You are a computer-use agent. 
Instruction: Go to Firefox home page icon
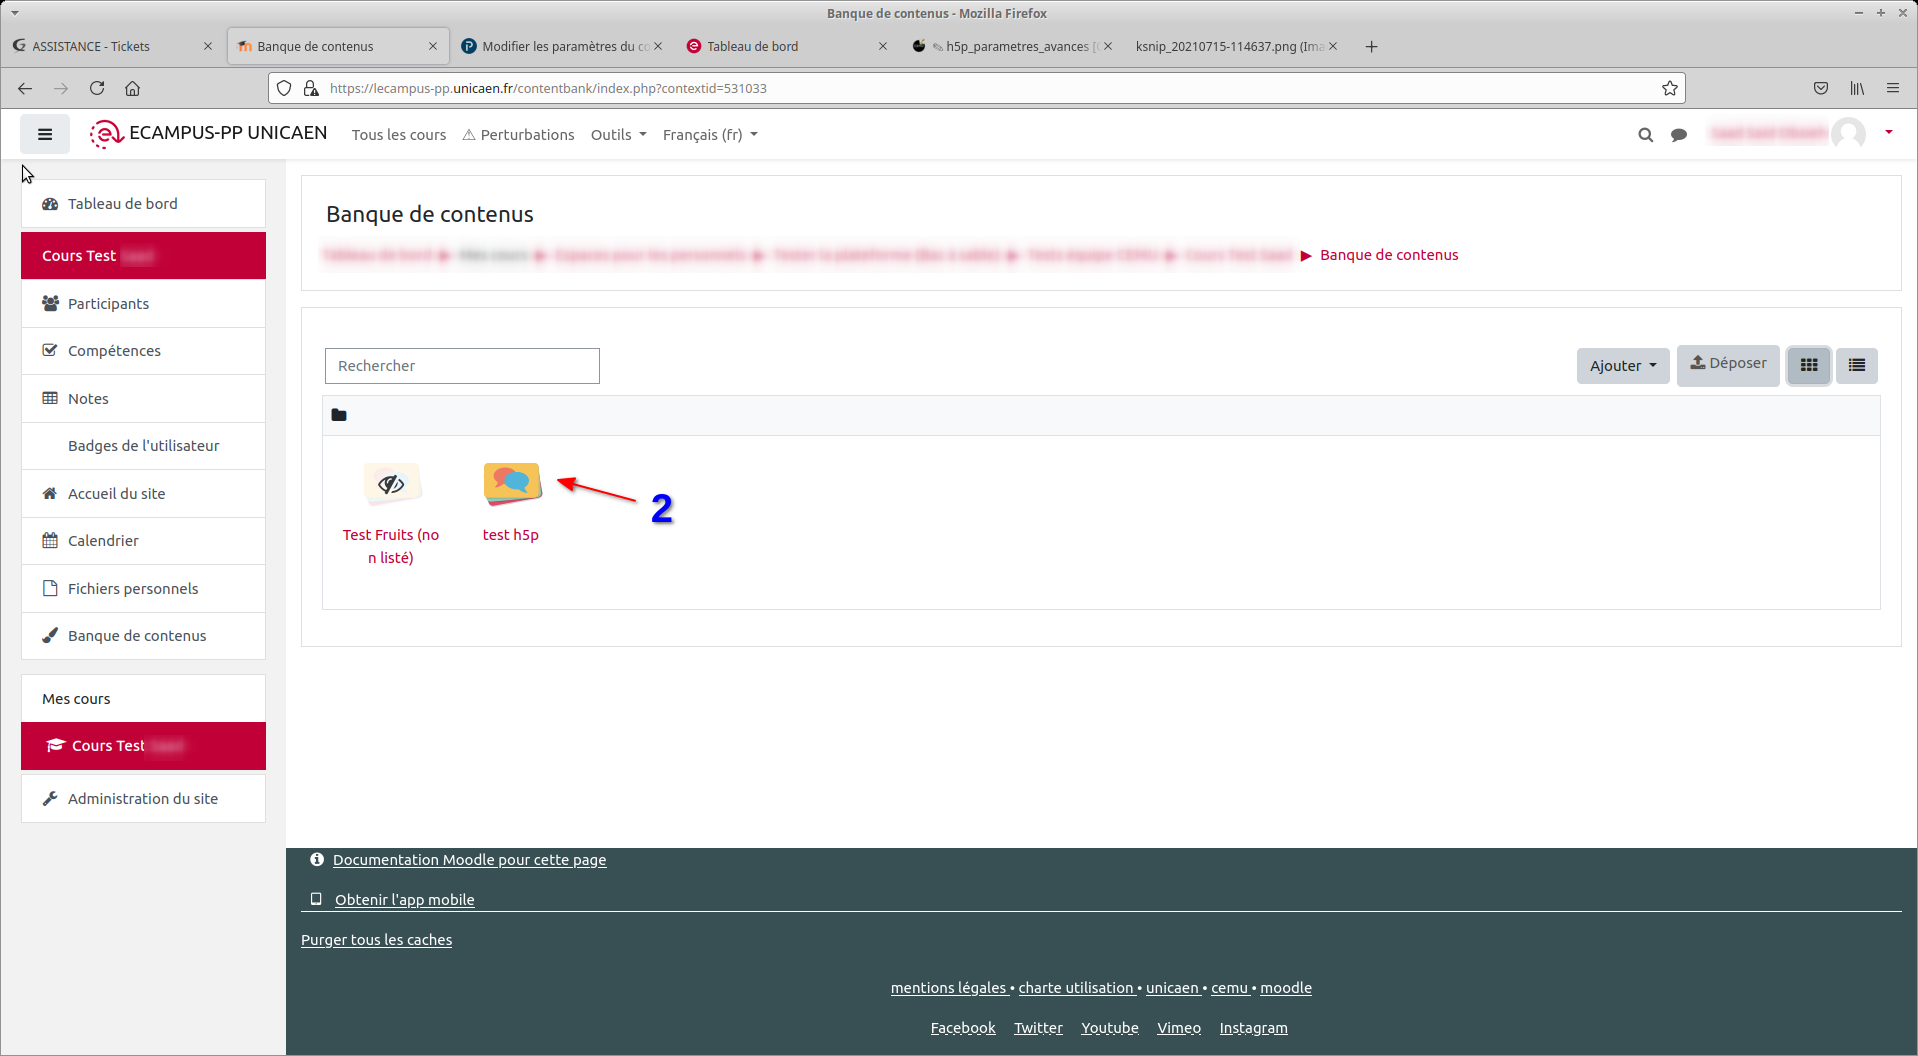click(x=132, y=88)
